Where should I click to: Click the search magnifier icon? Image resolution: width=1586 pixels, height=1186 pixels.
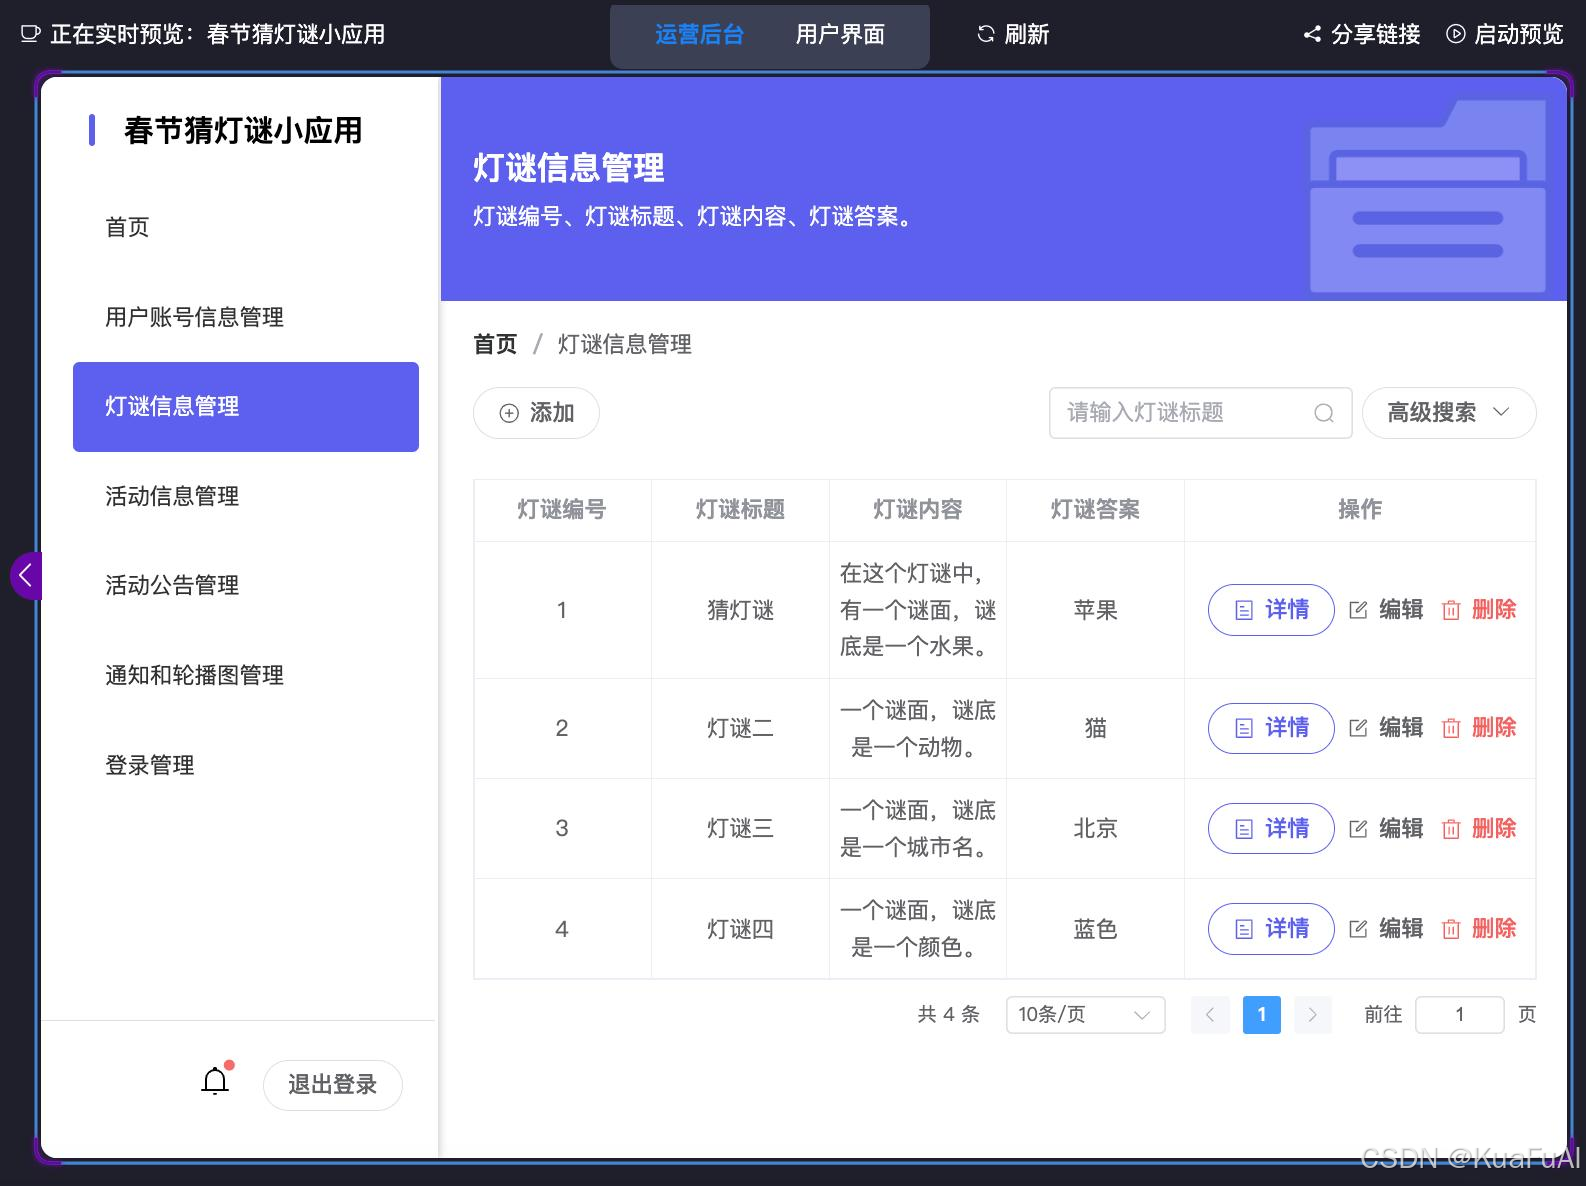coord(1324,413)
